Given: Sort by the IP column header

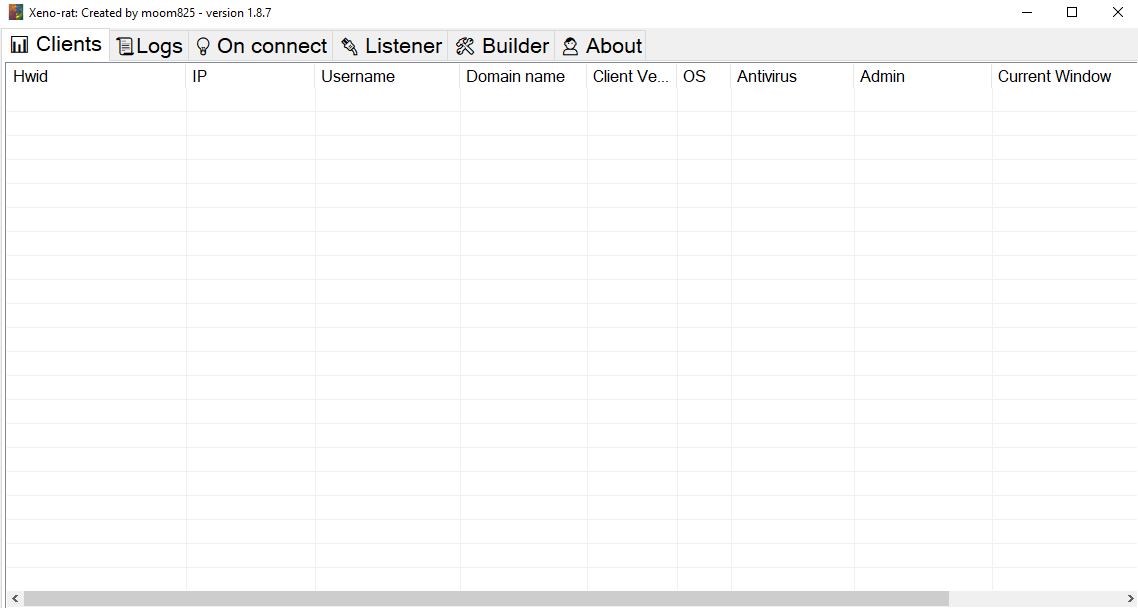Looking at the screenshot, I should 250,77.
